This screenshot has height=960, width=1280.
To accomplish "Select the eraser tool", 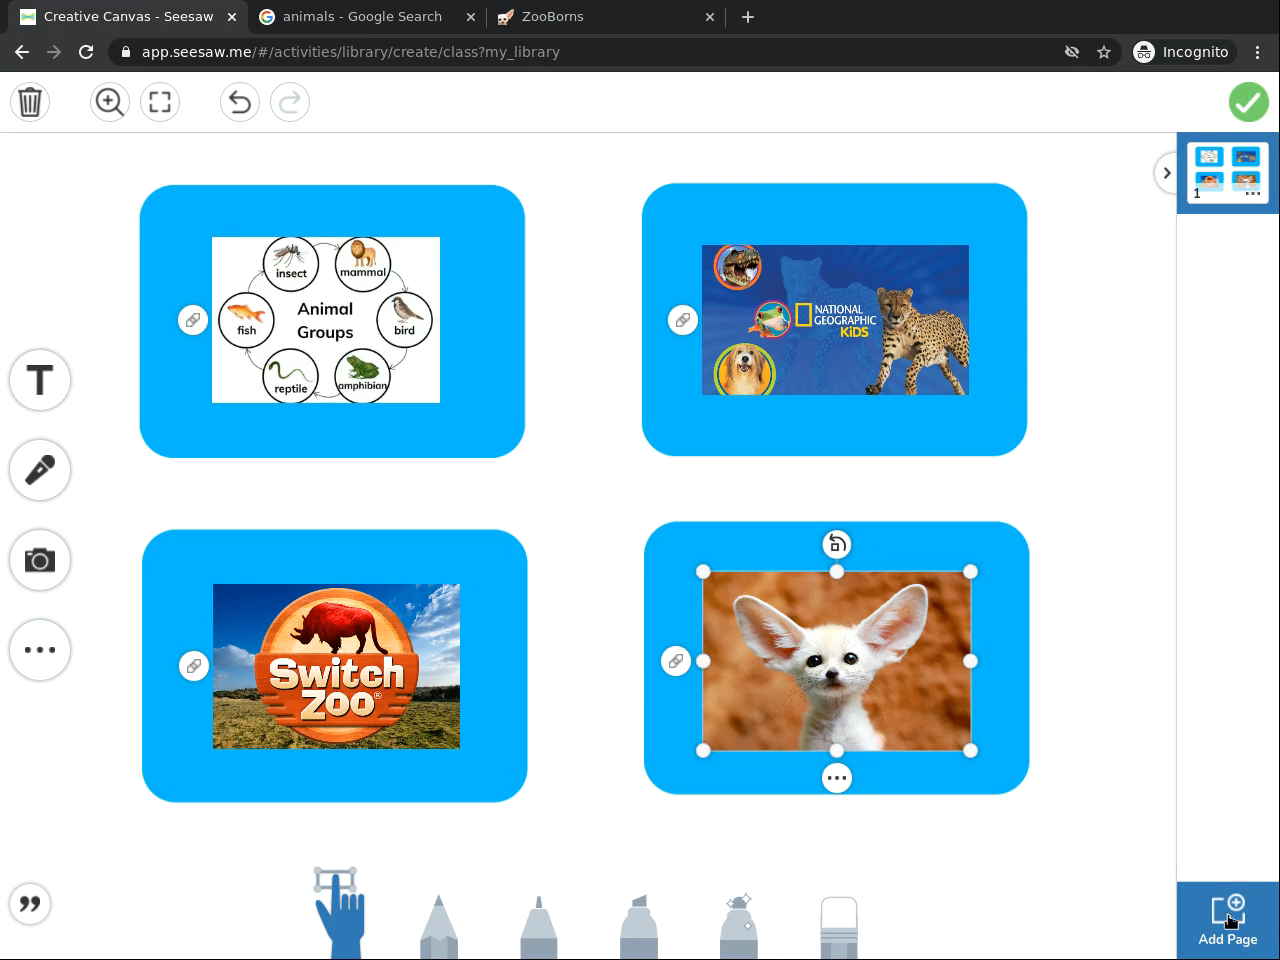I will (839, 927).
